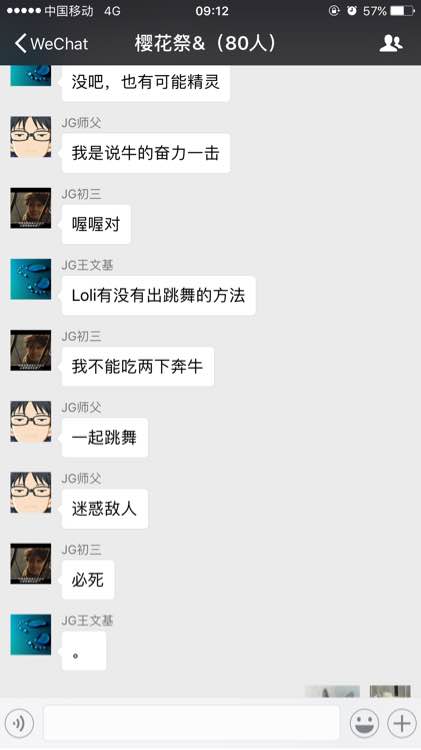Tap the 没吧，也有可能精灵 message
The width and height of the screenshot is (421, 750).
click(x=145, y=83)
